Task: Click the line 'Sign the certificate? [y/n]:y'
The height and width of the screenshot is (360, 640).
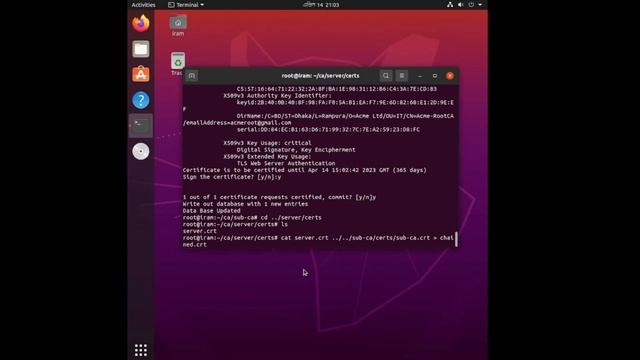Action: pyautogui.click(x=232, y=177)
